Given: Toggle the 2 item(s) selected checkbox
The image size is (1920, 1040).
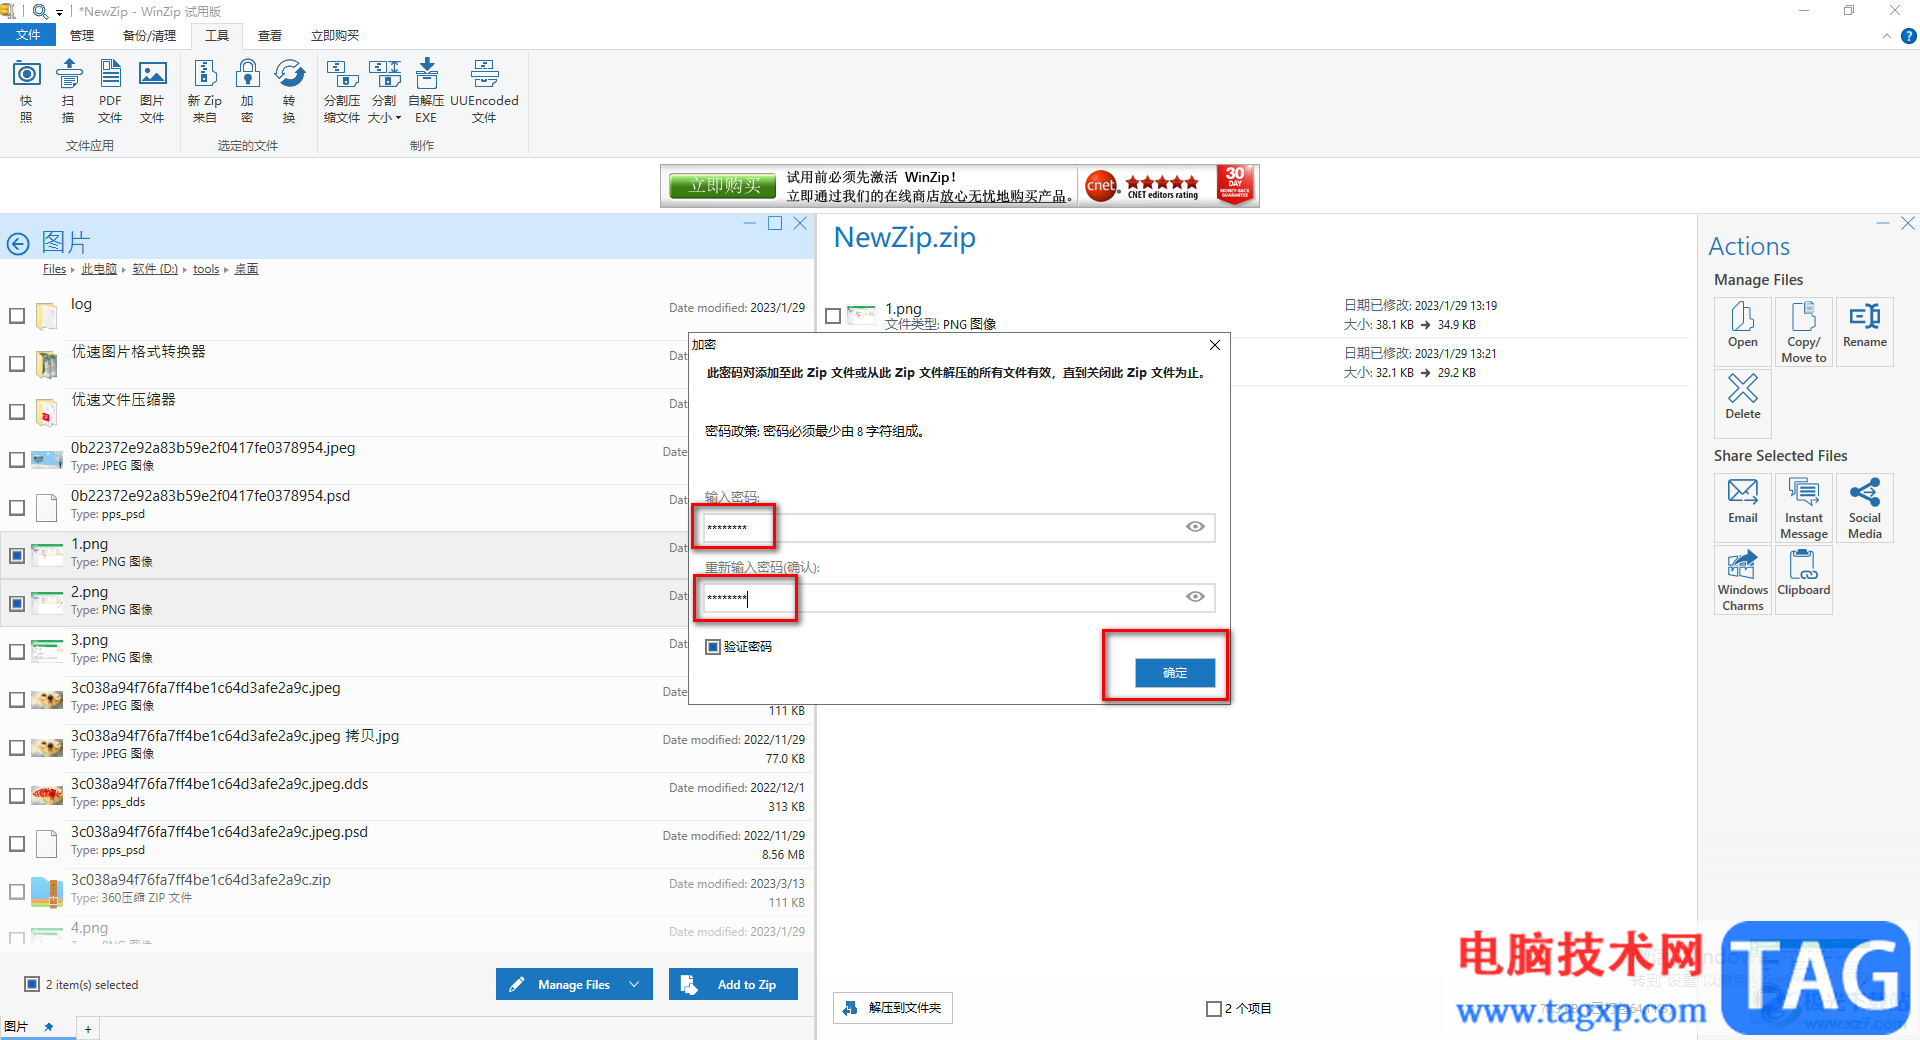Looking at the screenshot, I should pos(32,984).
